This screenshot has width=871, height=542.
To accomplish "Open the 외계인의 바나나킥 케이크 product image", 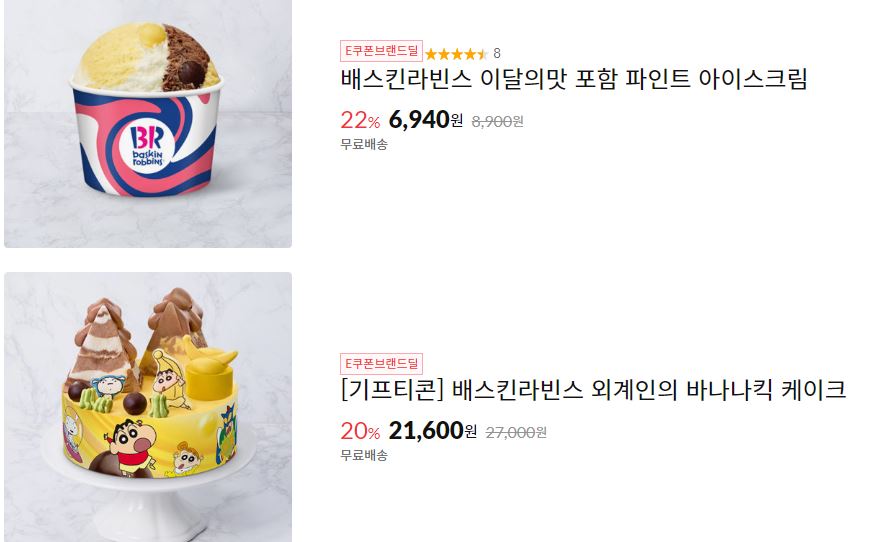I will [x=148, y=407].
